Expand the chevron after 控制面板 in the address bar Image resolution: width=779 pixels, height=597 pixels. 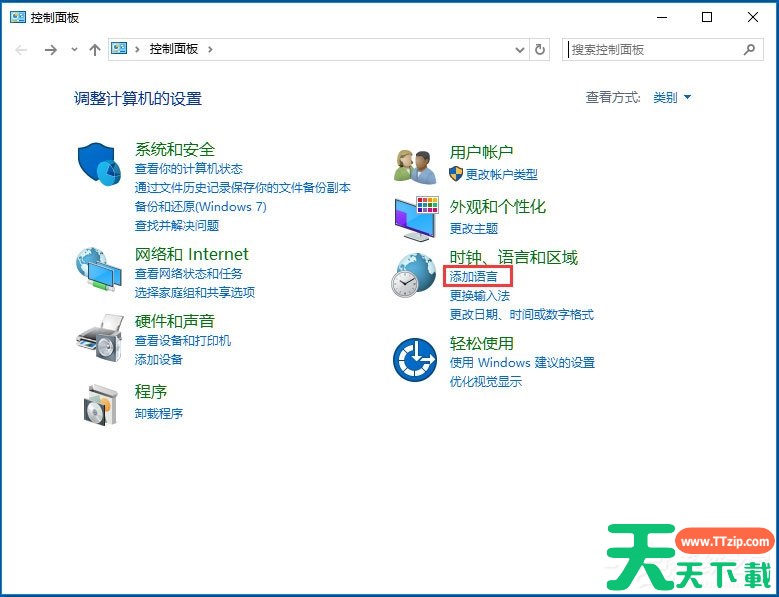210,49
